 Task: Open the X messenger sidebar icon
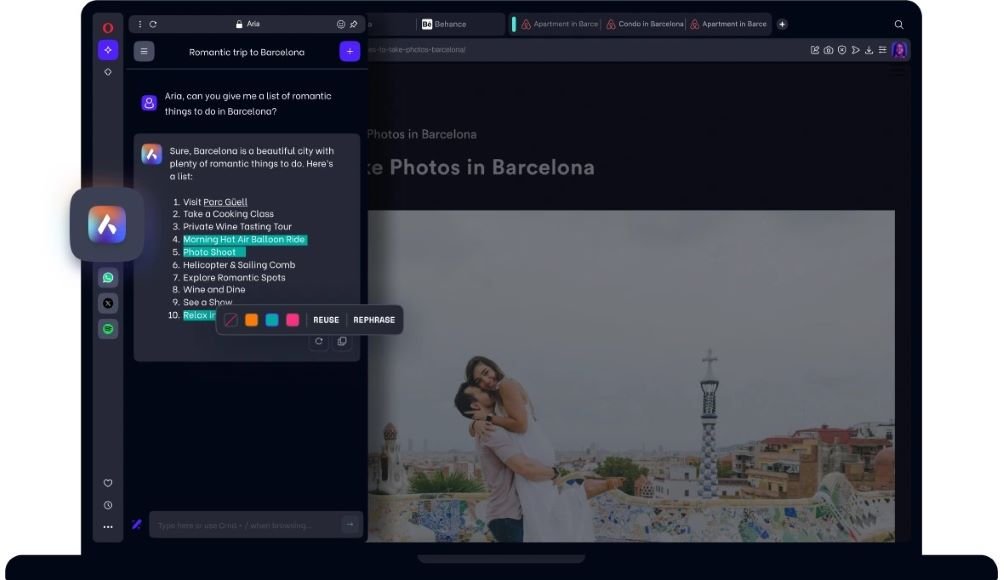click(108, 302)
